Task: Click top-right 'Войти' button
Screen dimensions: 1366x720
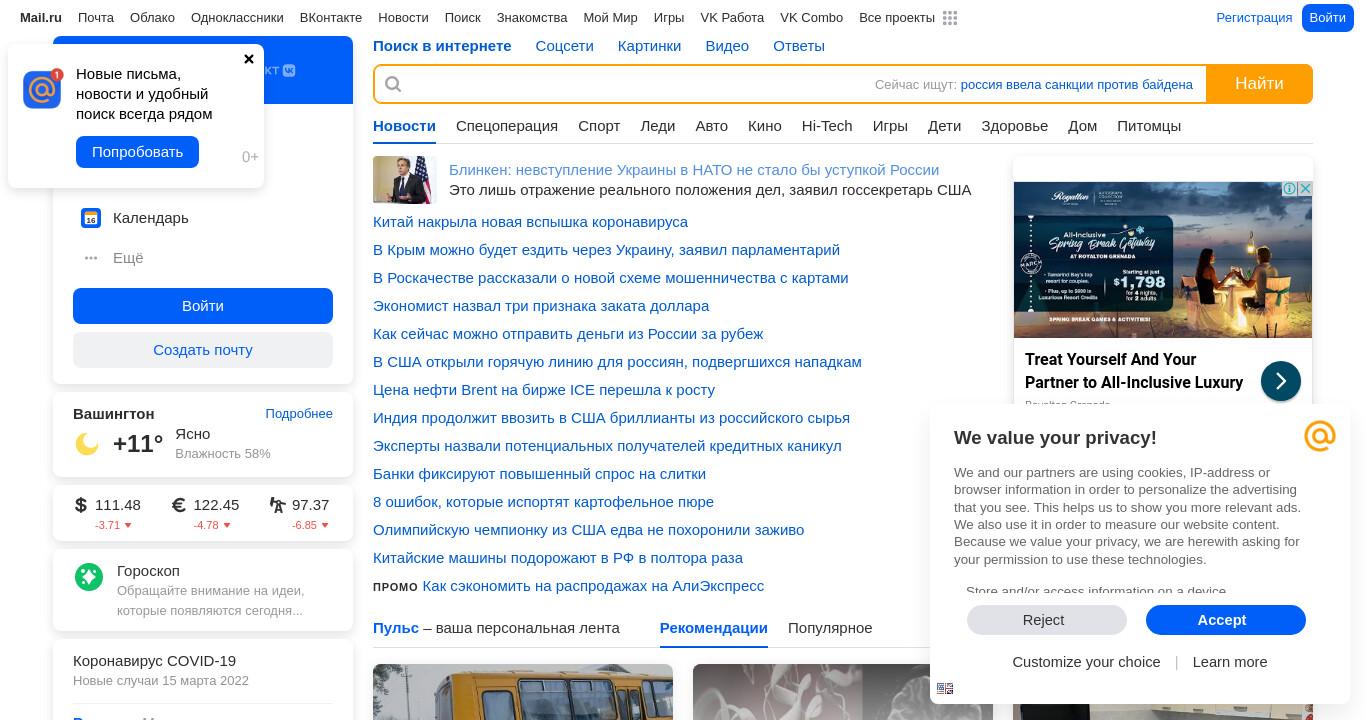Action: (1327, 18)
